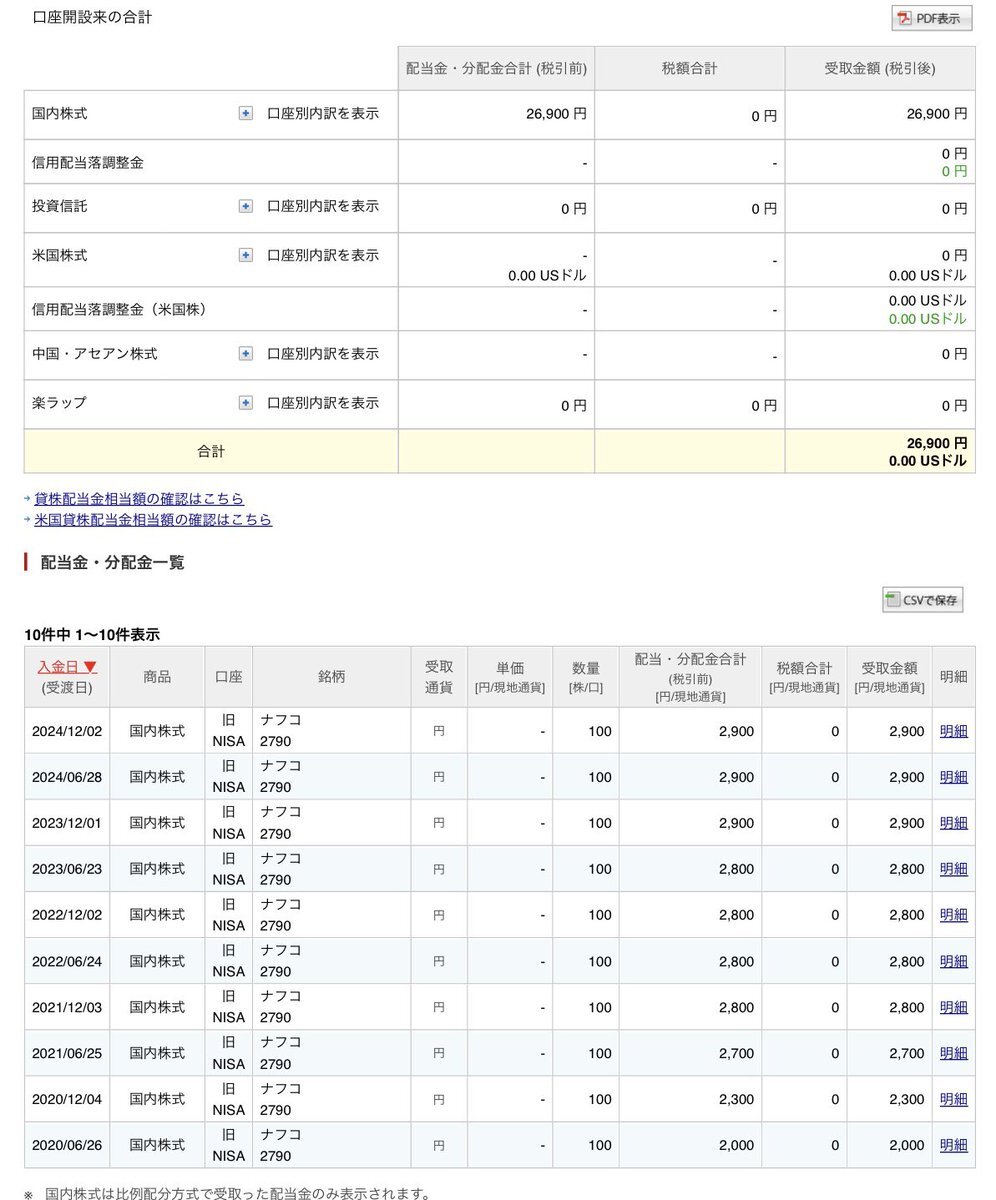Open 明細 for the 2024/06/28 dividend
The width and height of the screenshot is (996, 1200).
pyautogui.click(x=953, y=777)
